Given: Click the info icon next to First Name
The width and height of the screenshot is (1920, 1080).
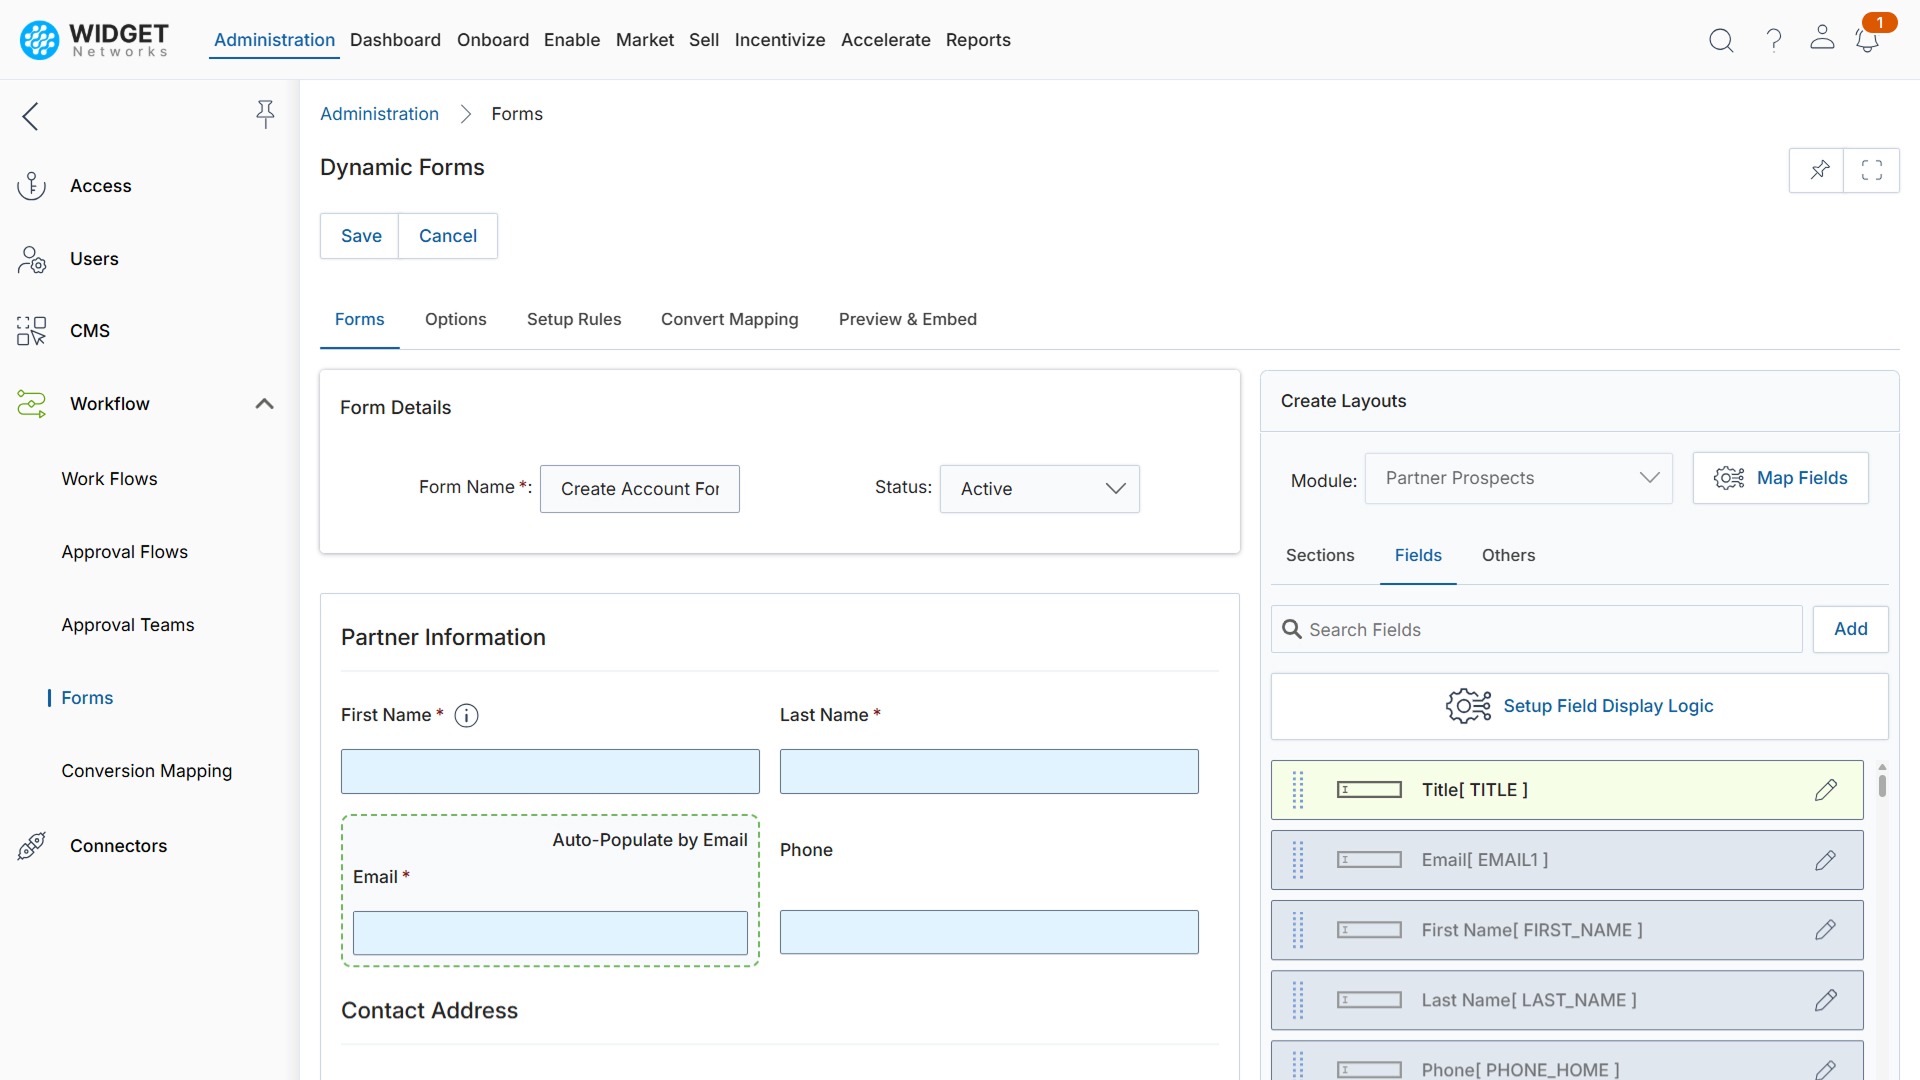Looking at the screenshot, I should tap(466, 715).
